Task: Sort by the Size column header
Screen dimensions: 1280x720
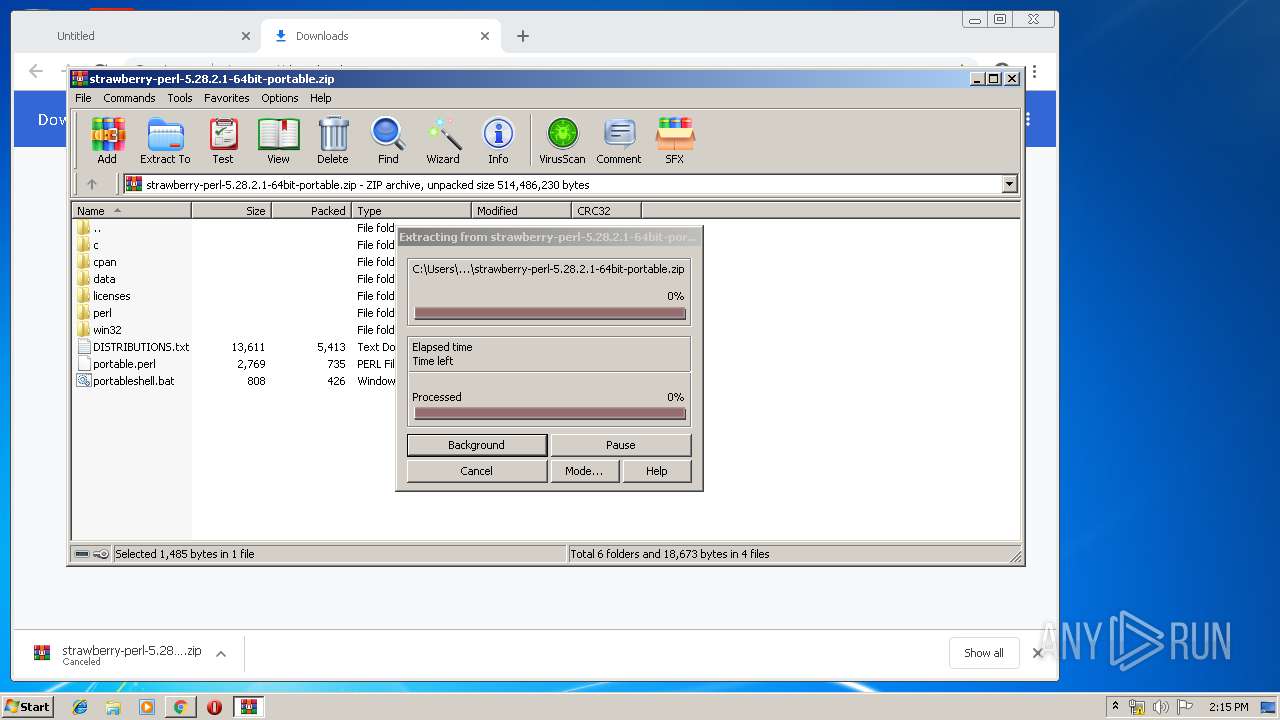Action: (x=231, y=211)
